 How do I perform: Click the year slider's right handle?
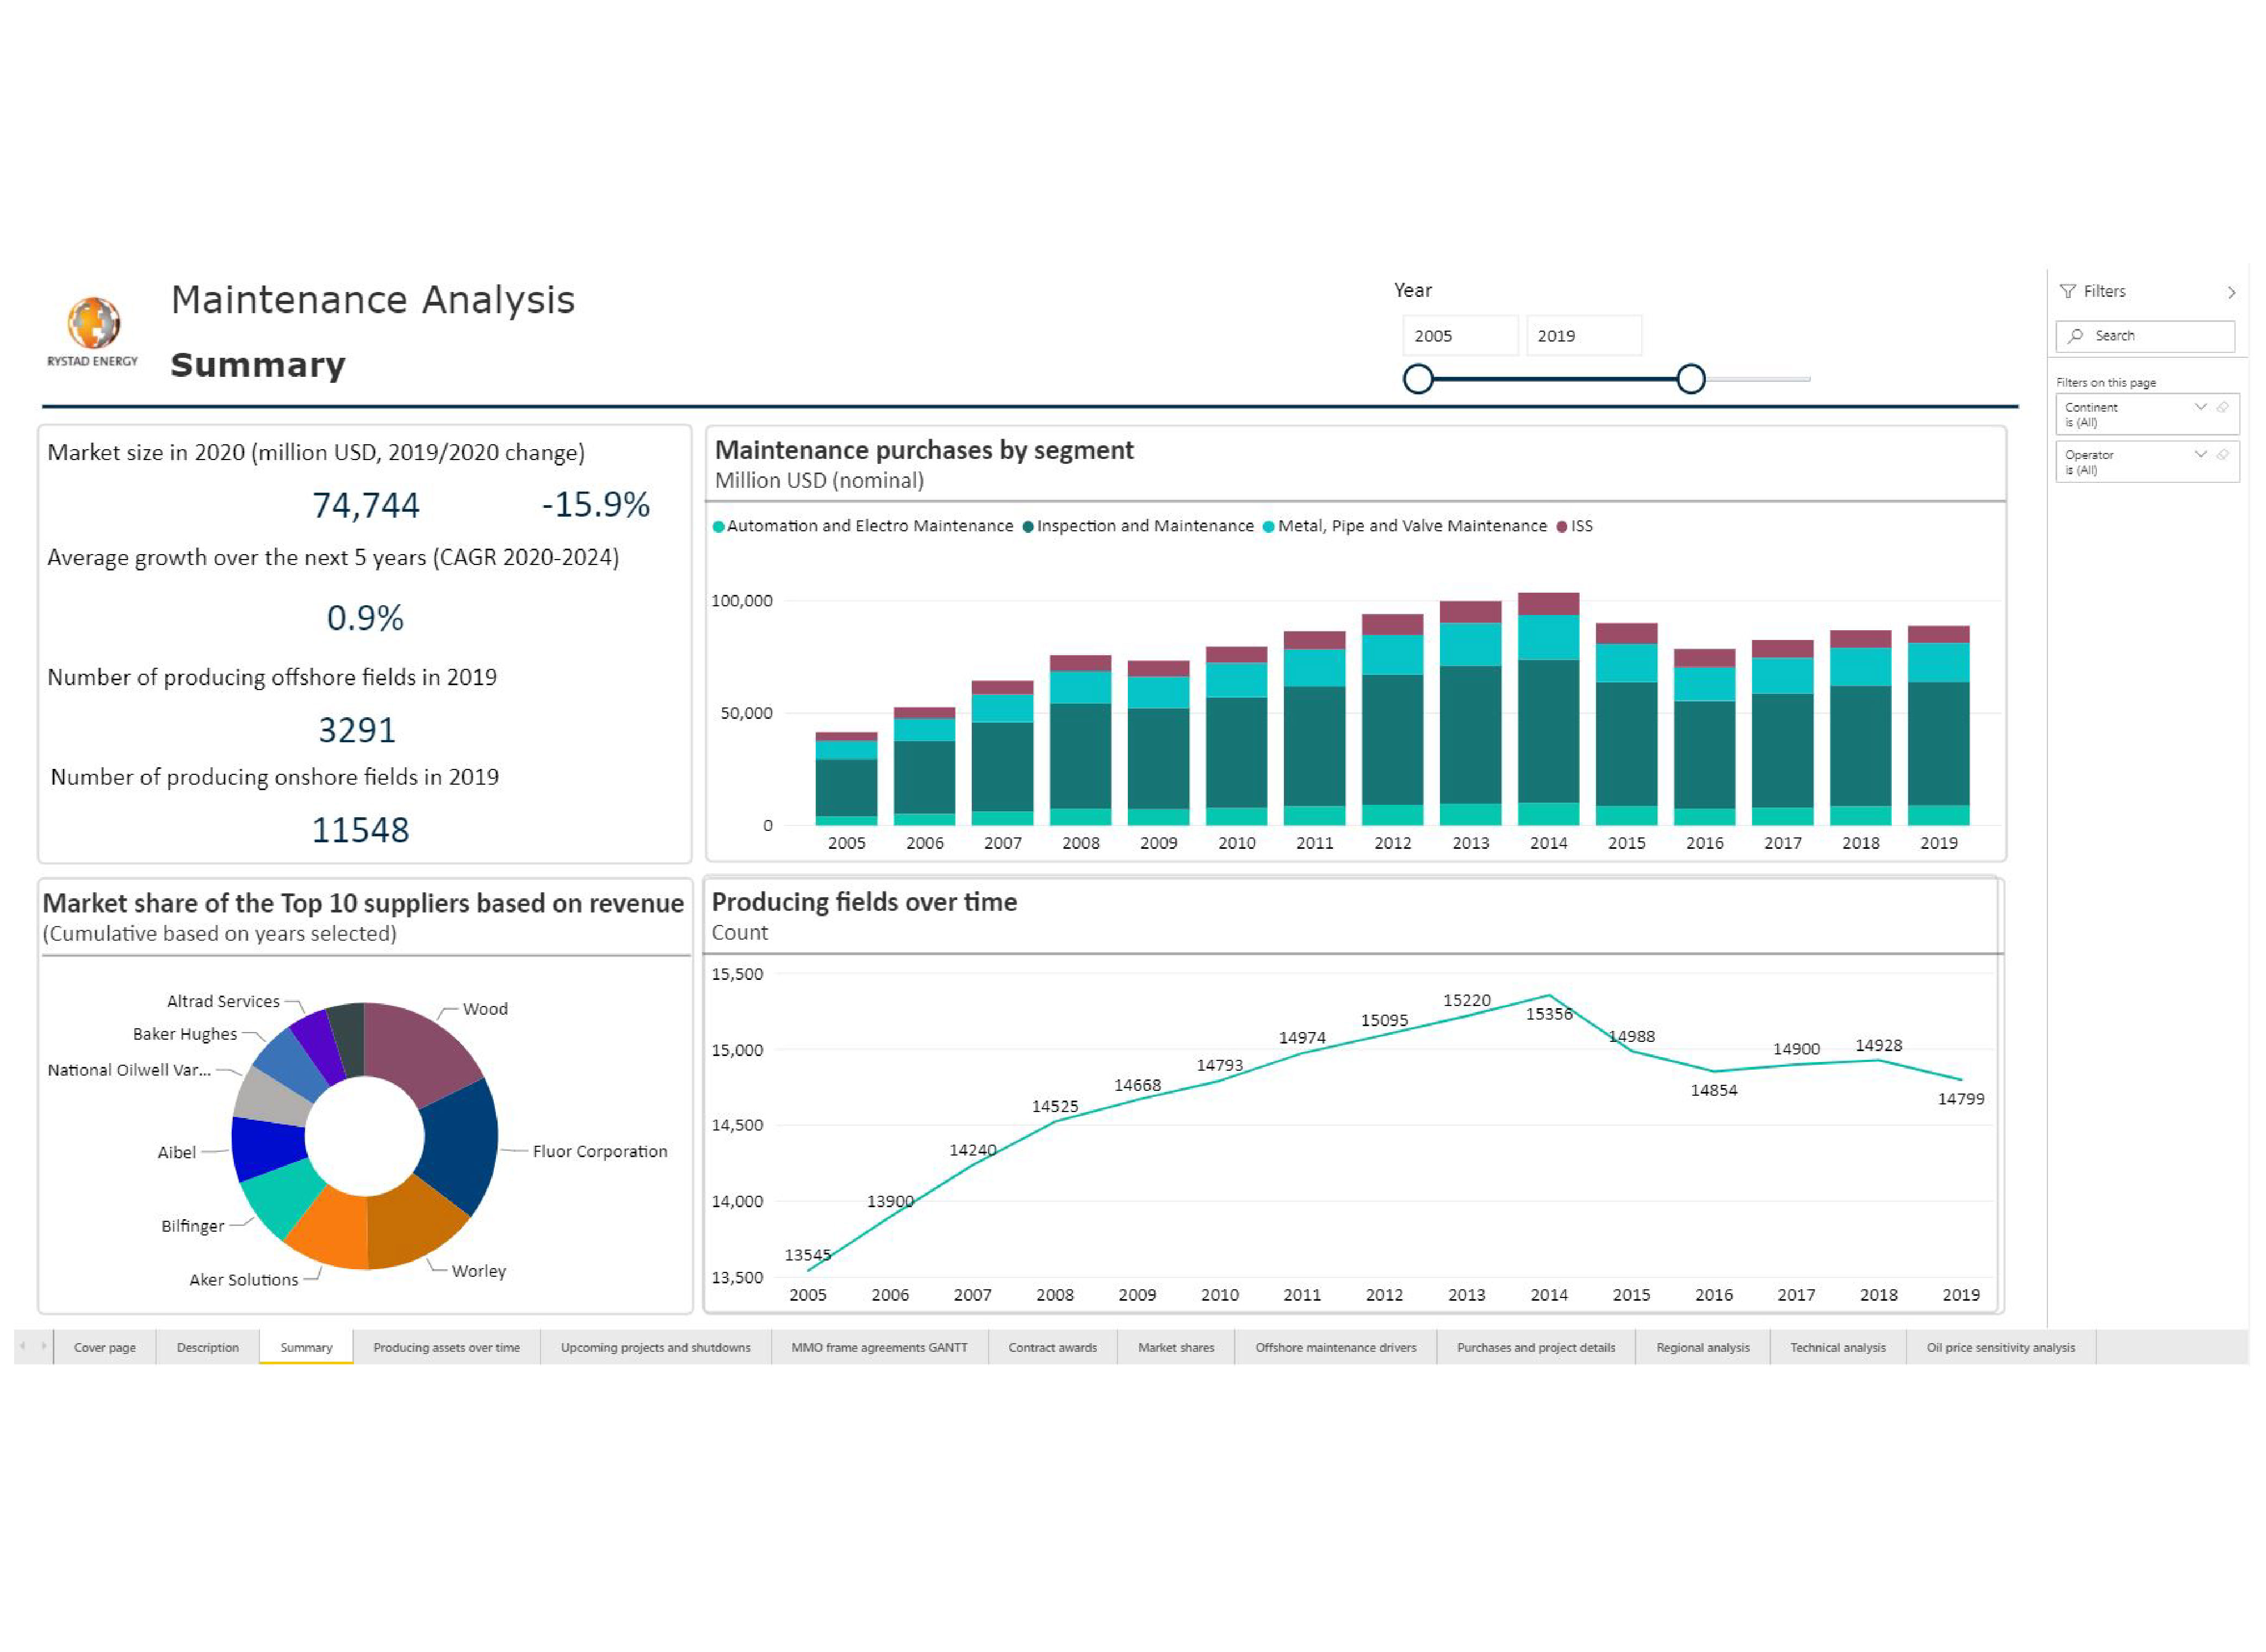[1690, 379]
